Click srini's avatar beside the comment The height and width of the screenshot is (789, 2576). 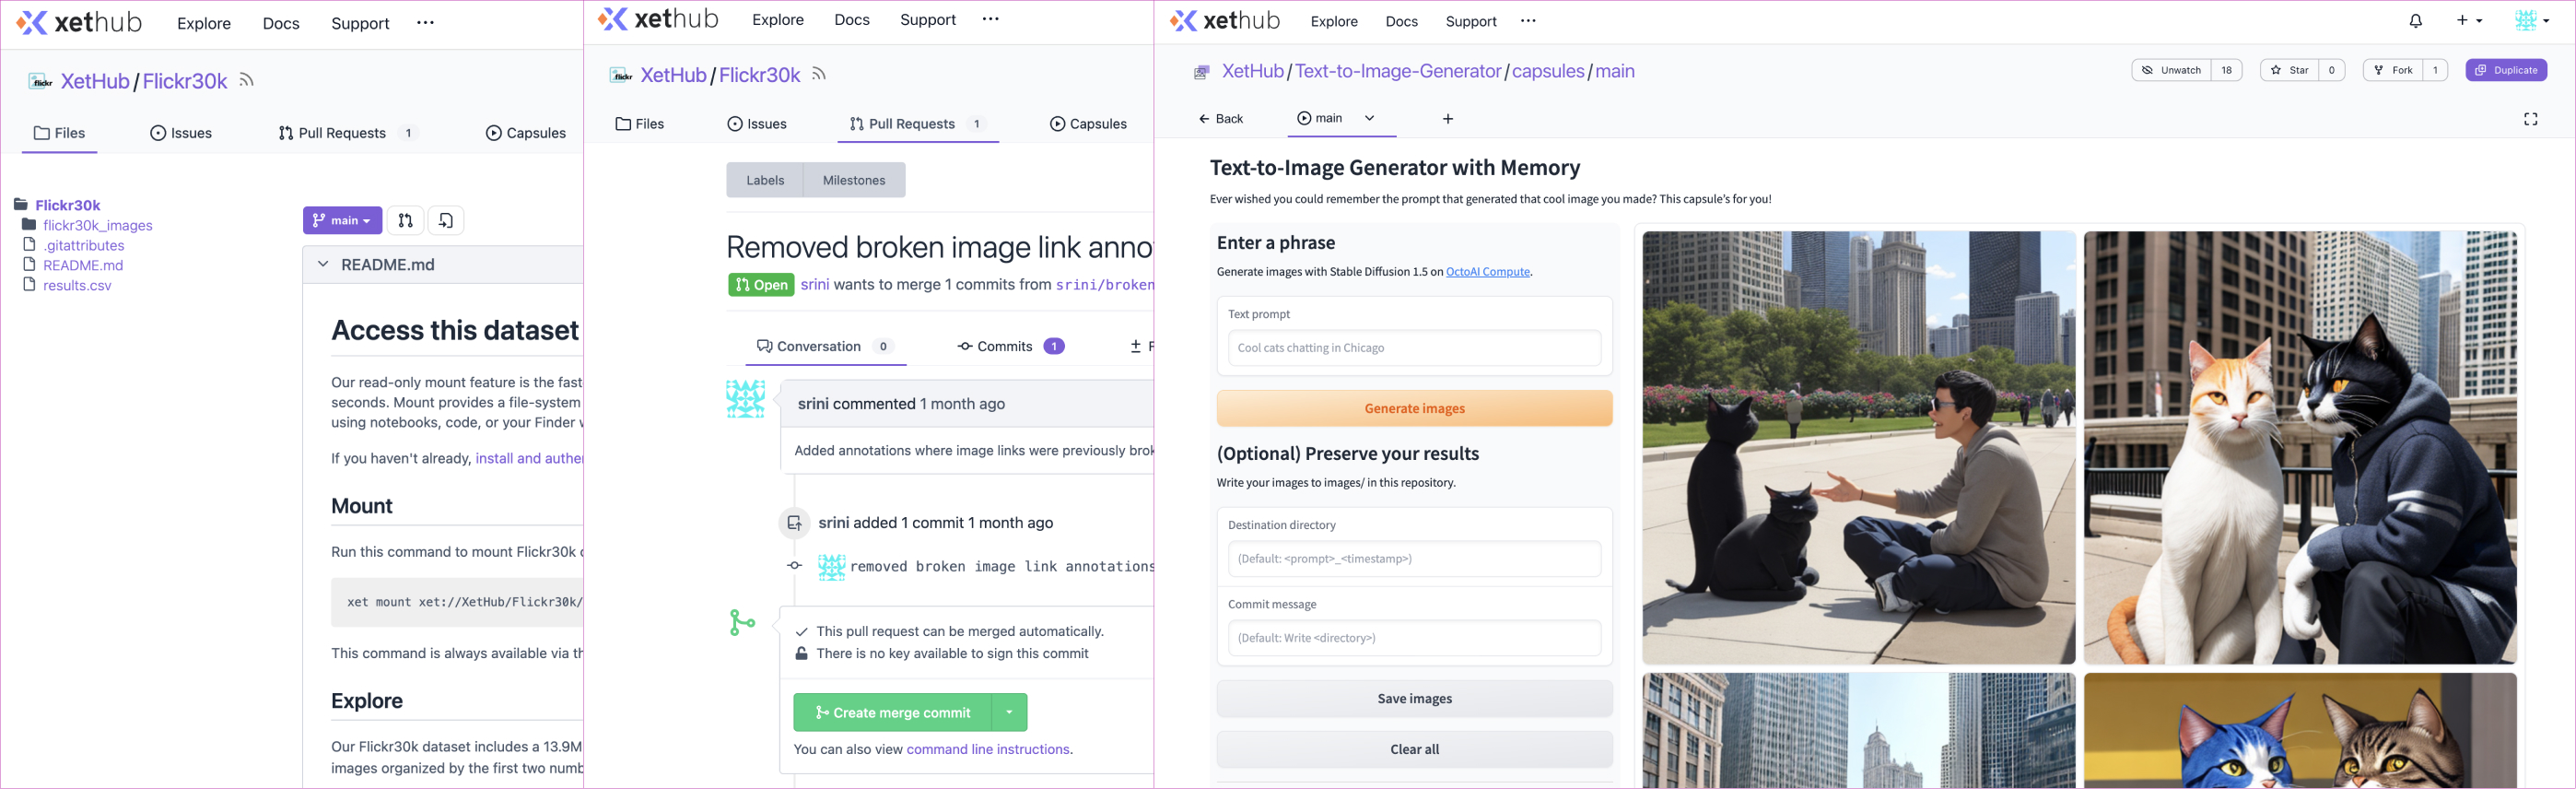745,399
